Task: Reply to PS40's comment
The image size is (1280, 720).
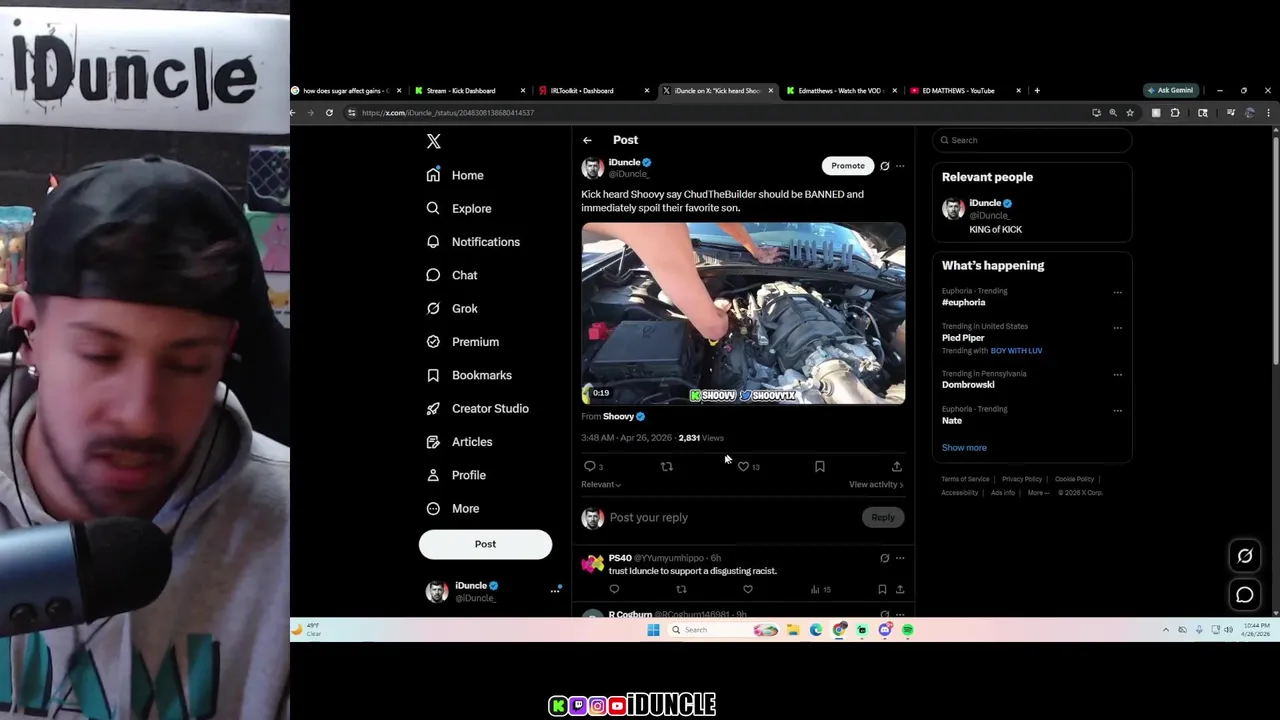Action: (614, 590)
